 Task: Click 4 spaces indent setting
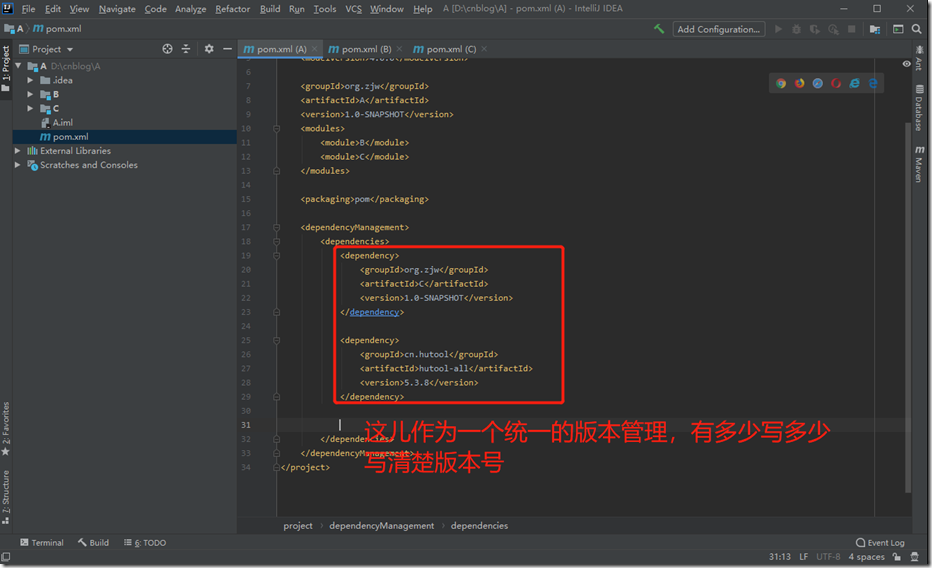coord(867,557)
